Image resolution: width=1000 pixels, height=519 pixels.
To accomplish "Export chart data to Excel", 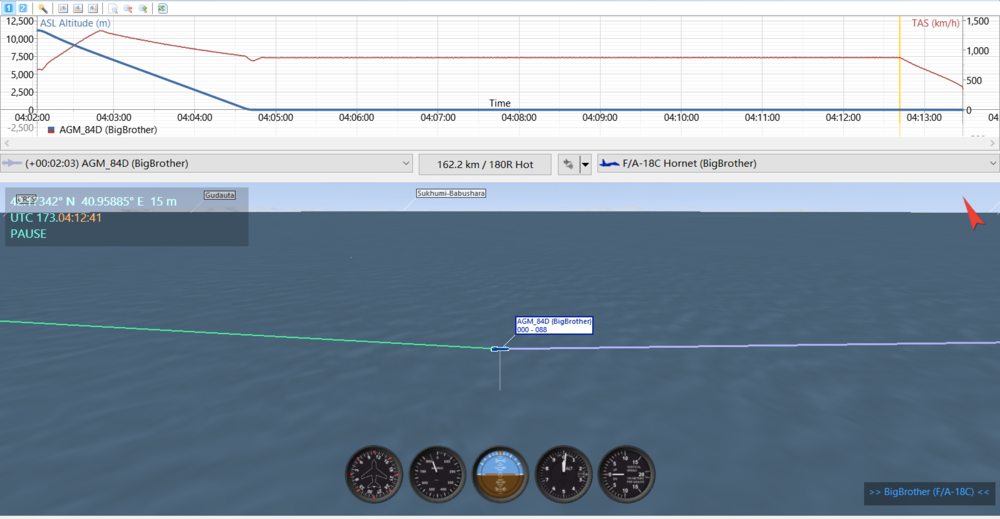I will pos(163,8).
